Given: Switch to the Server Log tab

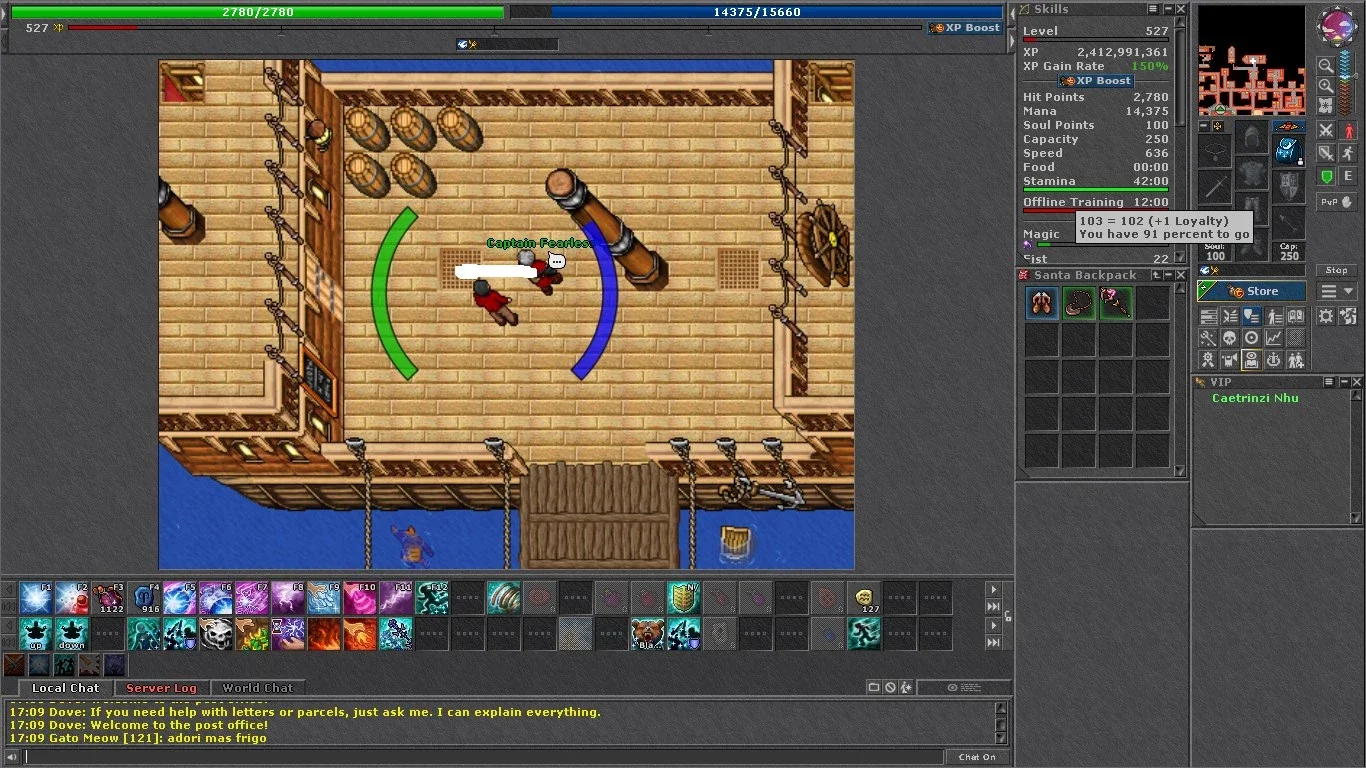Looking at the screenshot, I should tap(161, 688).
